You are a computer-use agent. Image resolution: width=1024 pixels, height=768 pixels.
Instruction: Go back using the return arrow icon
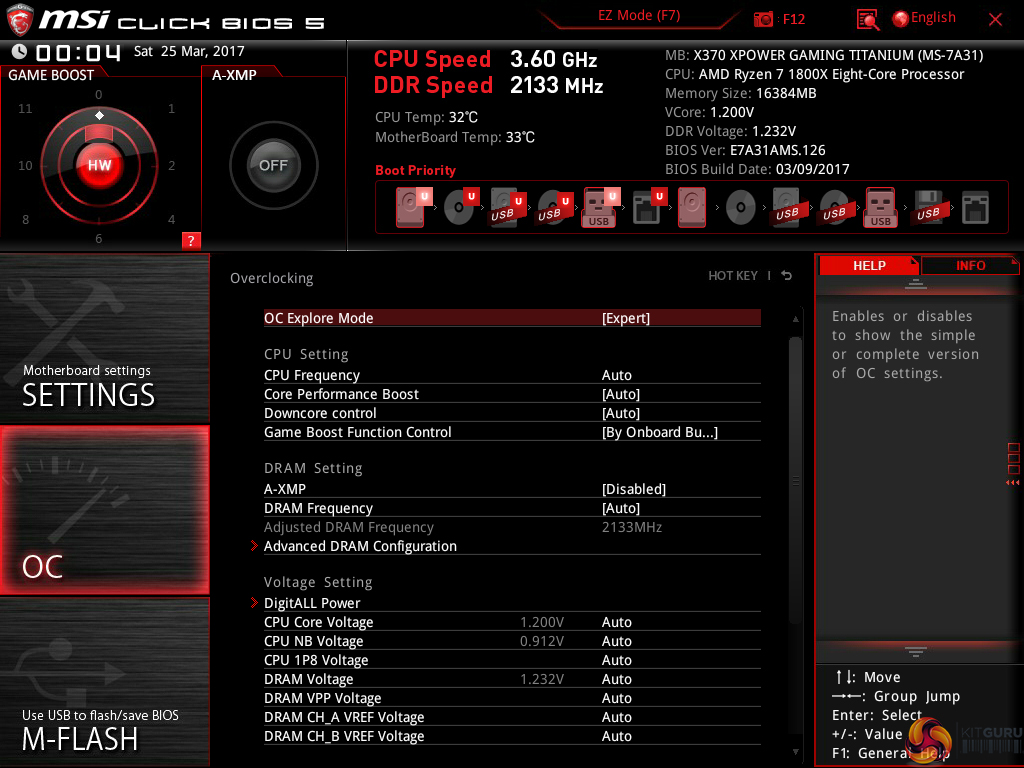tap(787, 276)
